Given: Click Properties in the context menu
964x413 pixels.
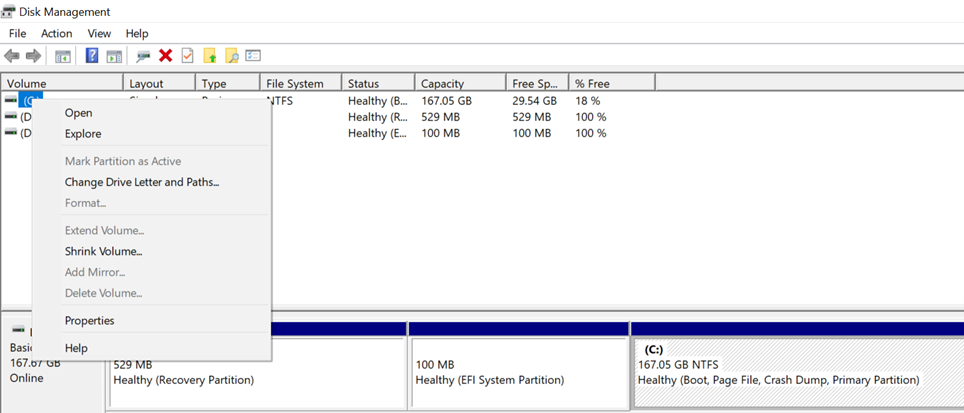Looking at the screenshot, I should [89, 320].
